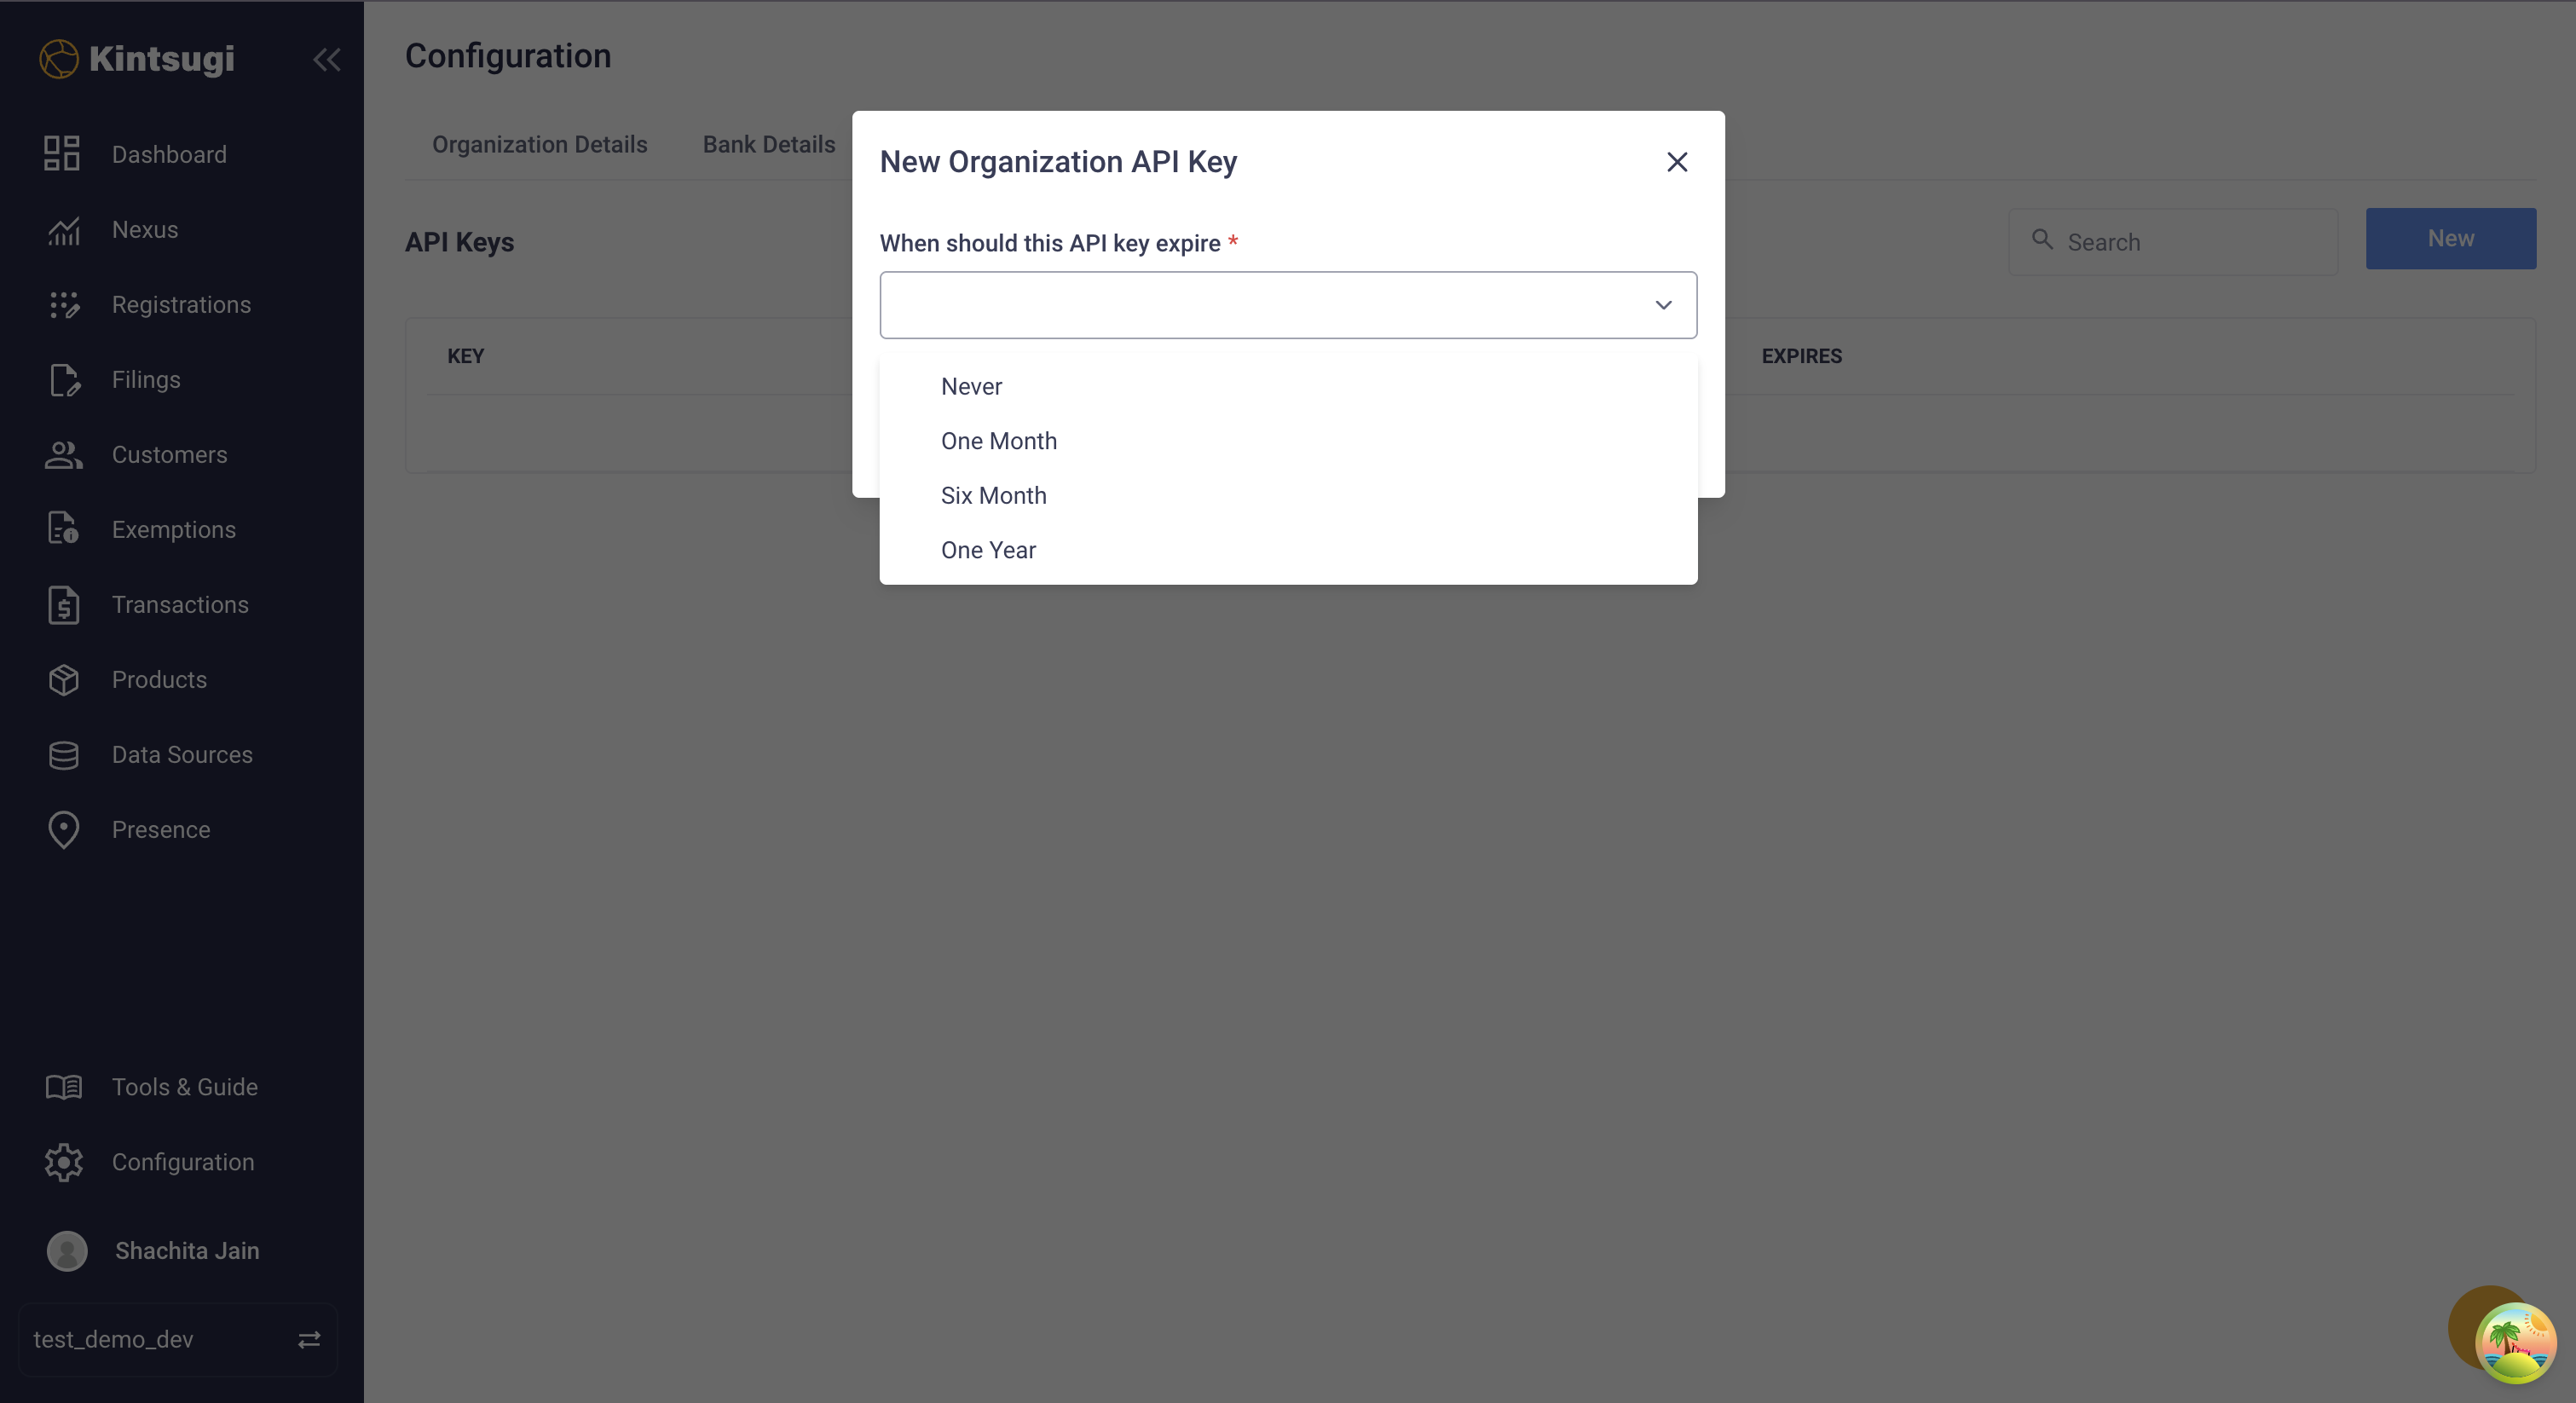Select the Nexus icon in sidebar
Image resolution: width=2576 pixels, height=1403 pixels.
tap(64, 229)
